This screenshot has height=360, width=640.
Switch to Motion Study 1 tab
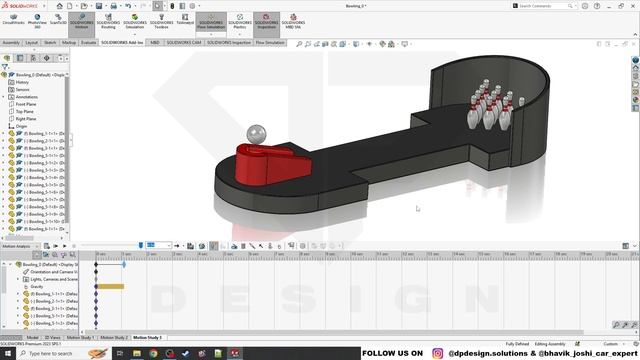(80, 338)
